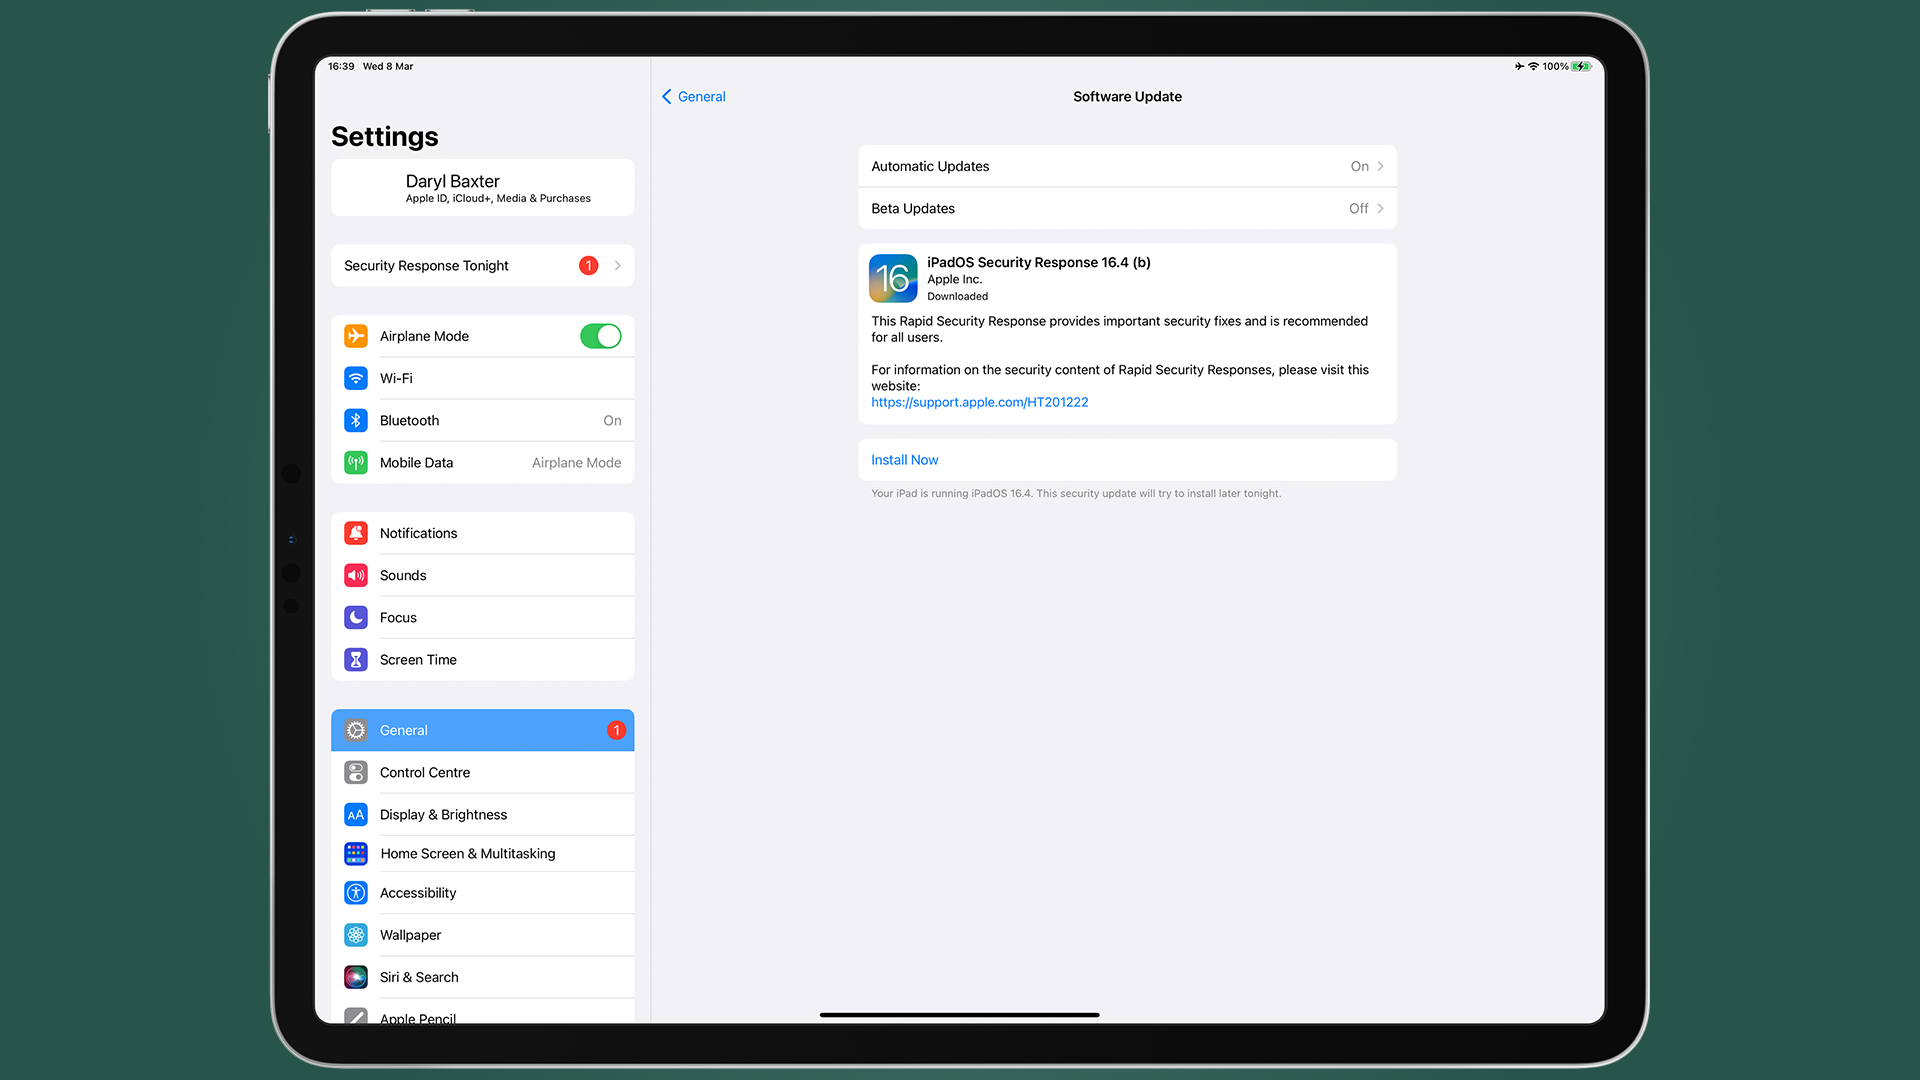Go back using the General chevron
Viewport: 1920px width, 1080px height.
tap(667, 96)
